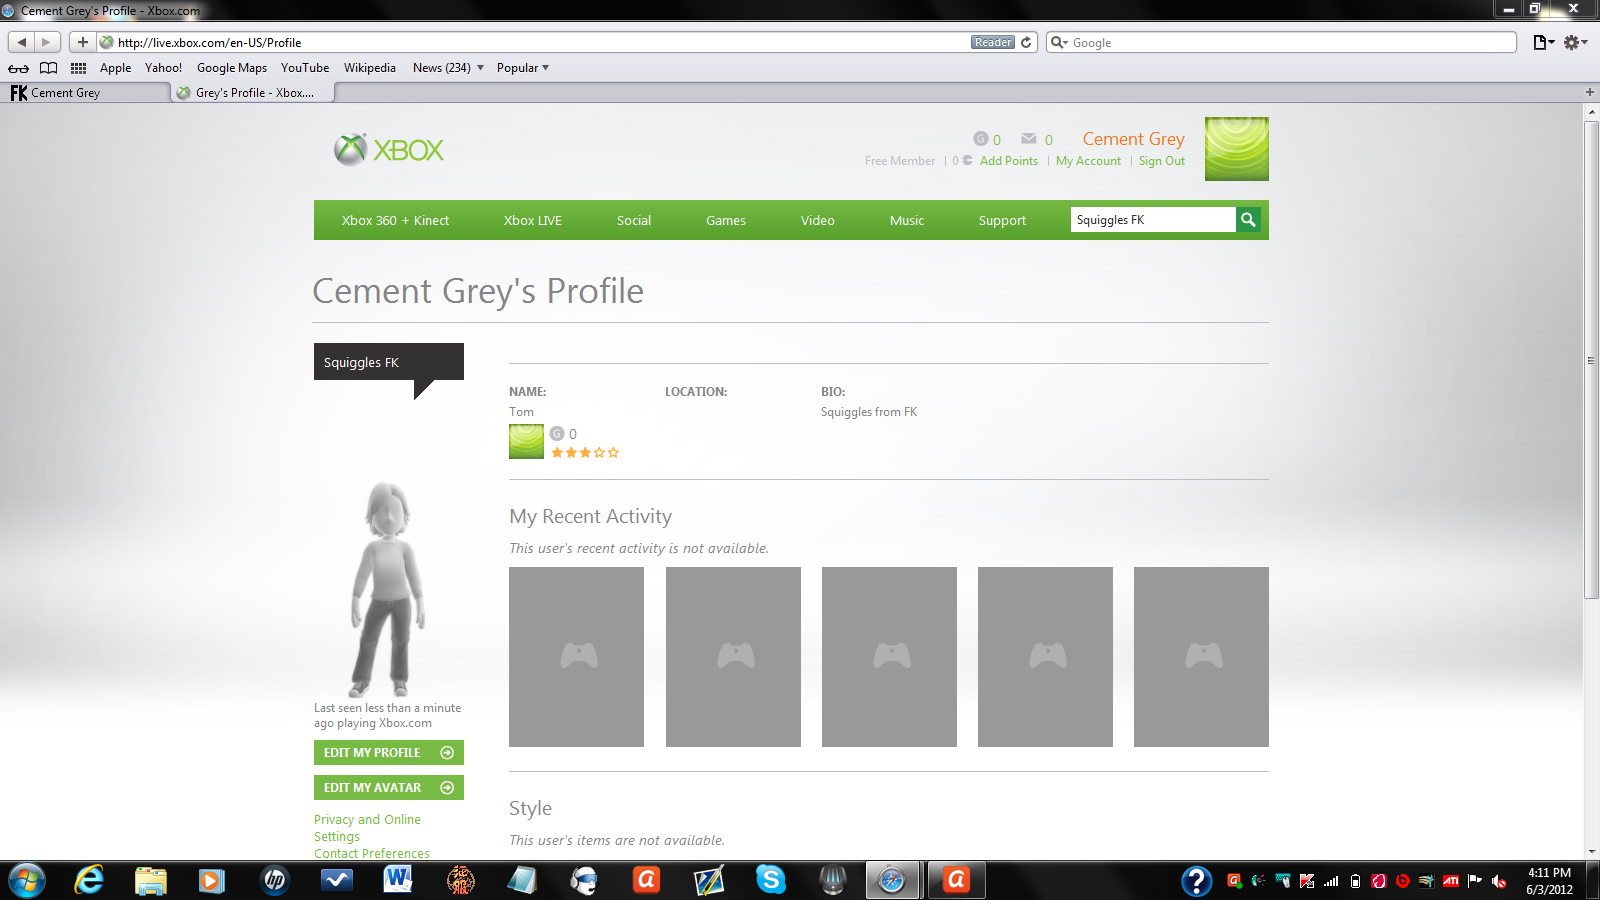Click the Xbox search box containing Squiggles FK
Viewport: 1600px width, 900px height.
point(1153,219)
